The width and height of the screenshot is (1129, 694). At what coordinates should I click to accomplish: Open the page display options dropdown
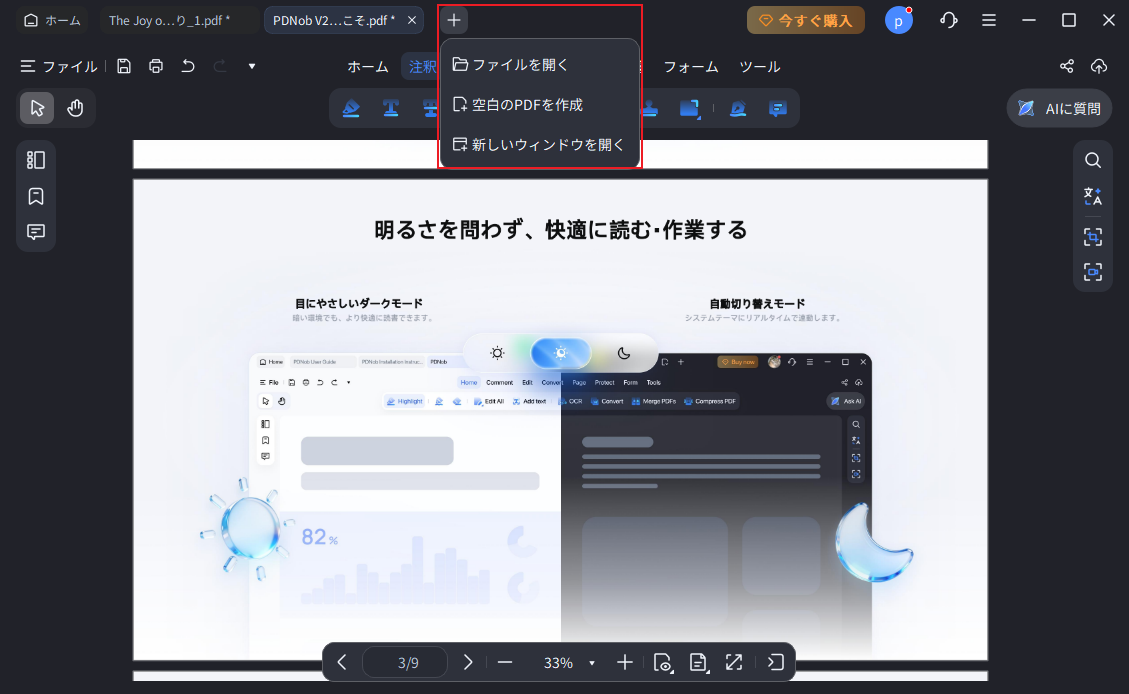(x=698, y=662)
